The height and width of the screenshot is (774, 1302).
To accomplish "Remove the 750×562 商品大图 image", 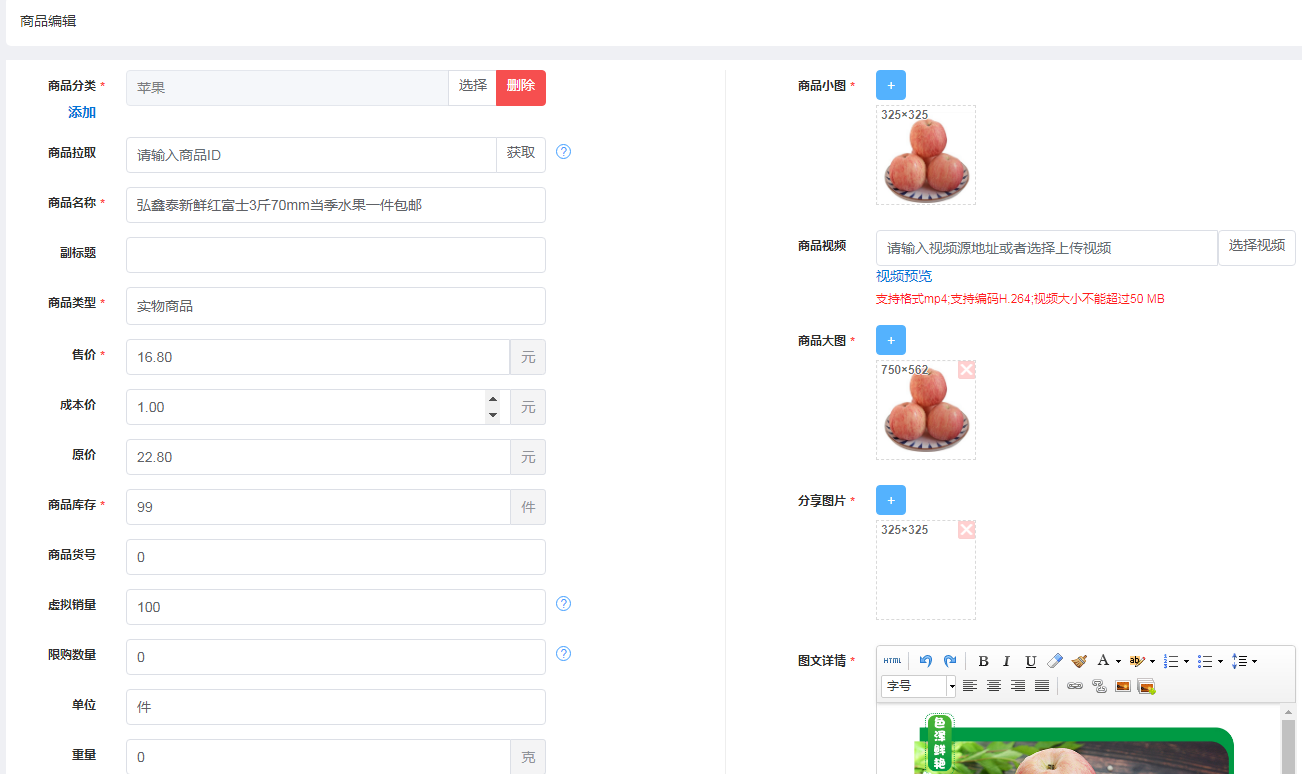I will point(966,370).
